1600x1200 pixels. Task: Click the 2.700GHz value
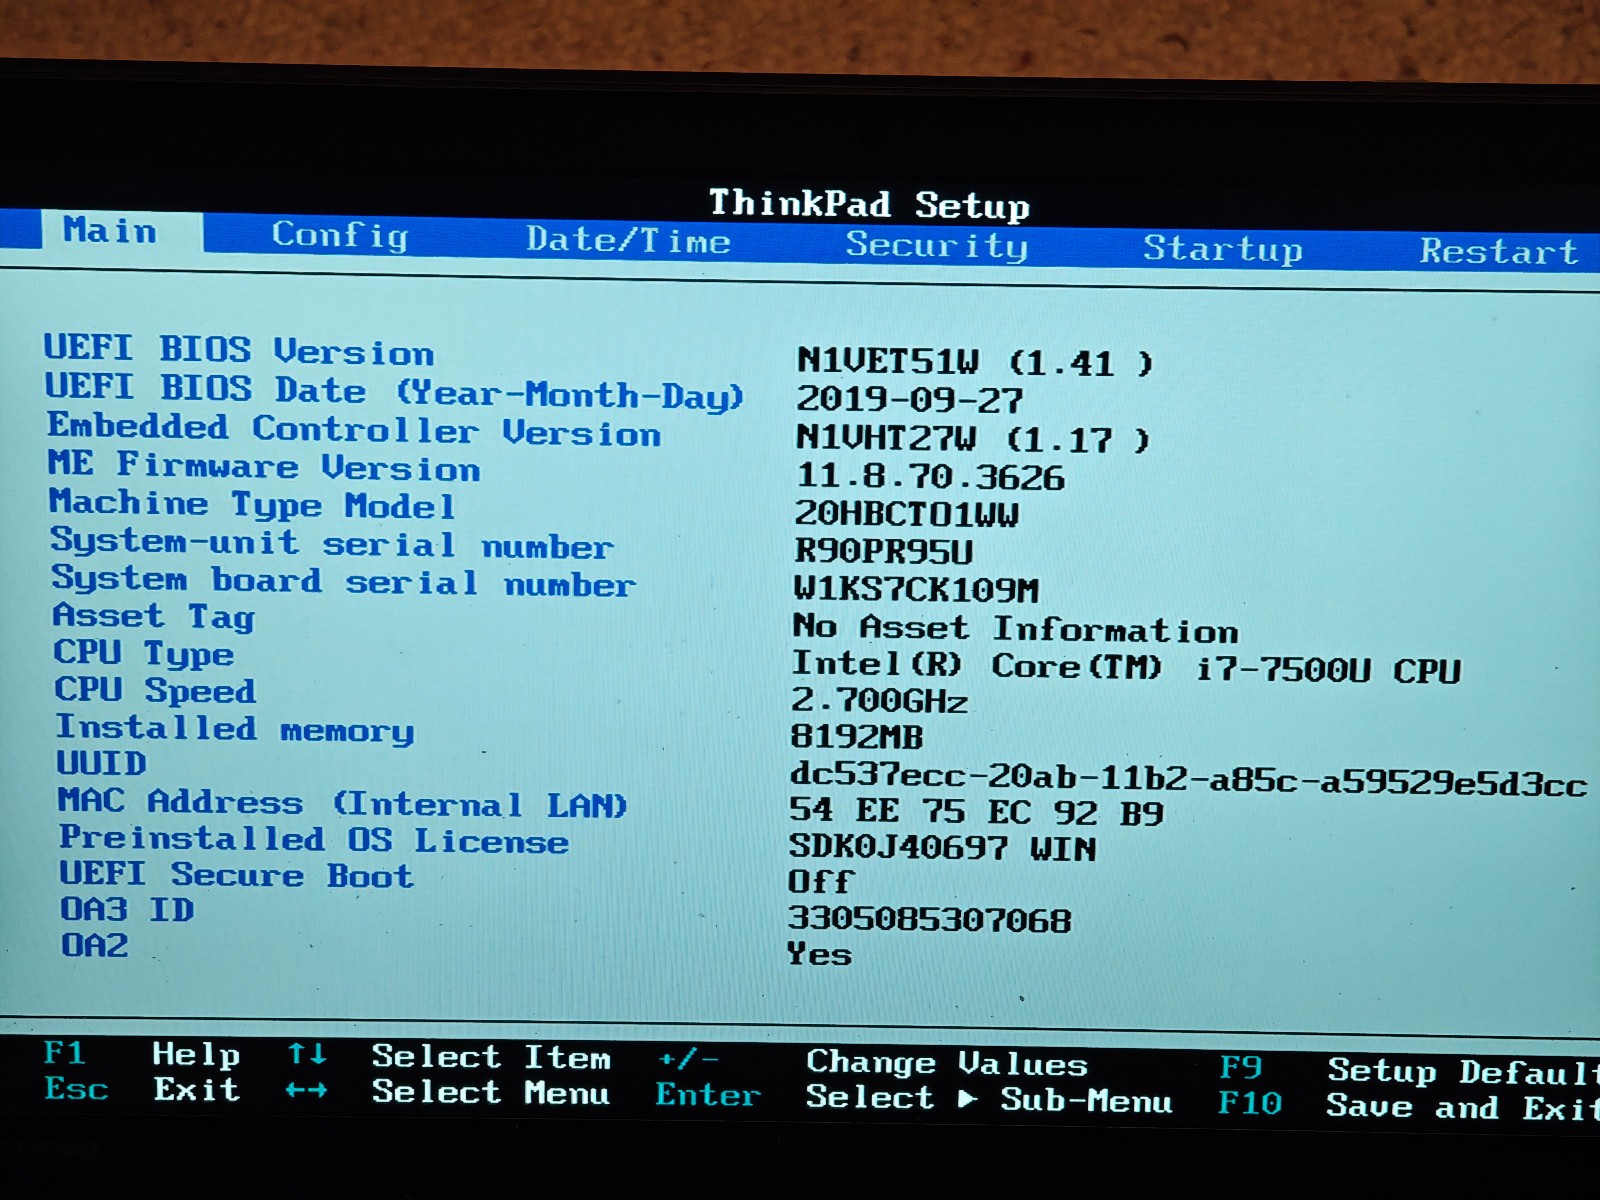[879, 701]
